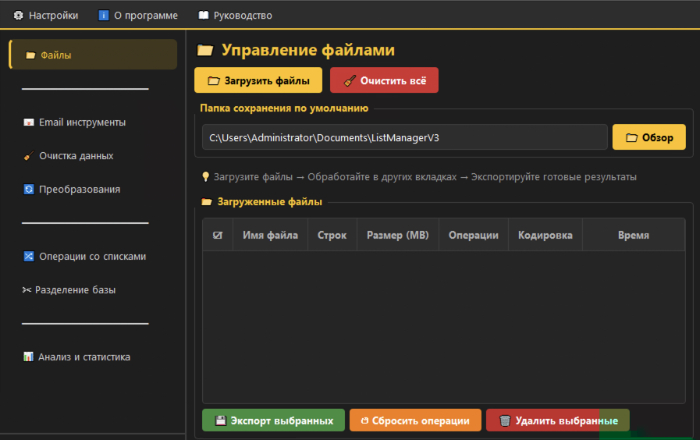The image size is (700, 440).
Task: Click the Обзор browse folder button
Action: point(649,137)
